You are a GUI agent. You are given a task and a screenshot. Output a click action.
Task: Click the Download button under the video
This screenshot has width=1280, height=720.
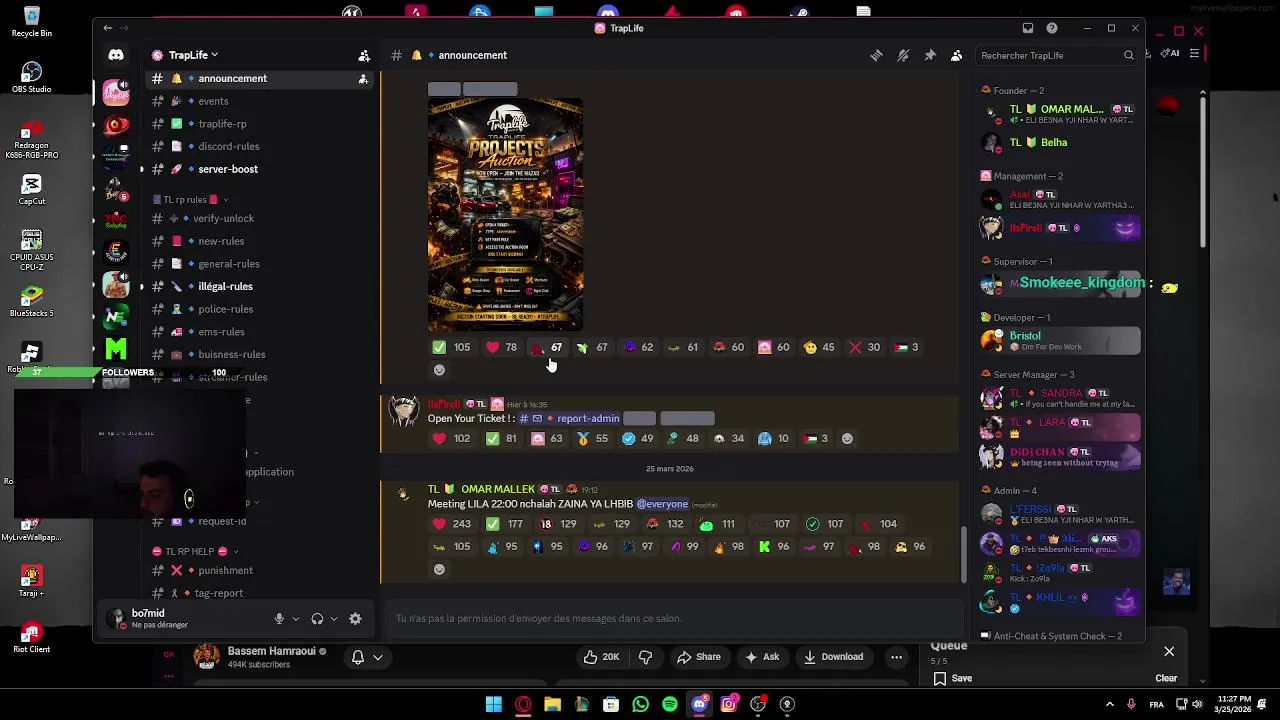tap(833, 657)
